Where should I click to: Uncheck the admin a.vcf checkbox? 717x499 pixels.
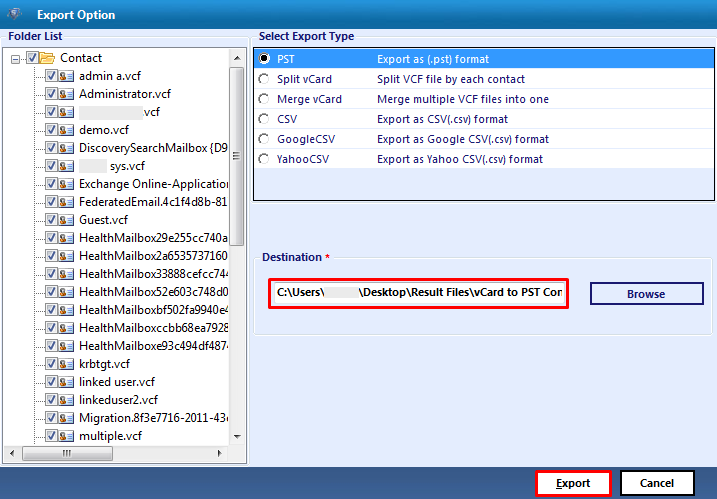[51, 76]
